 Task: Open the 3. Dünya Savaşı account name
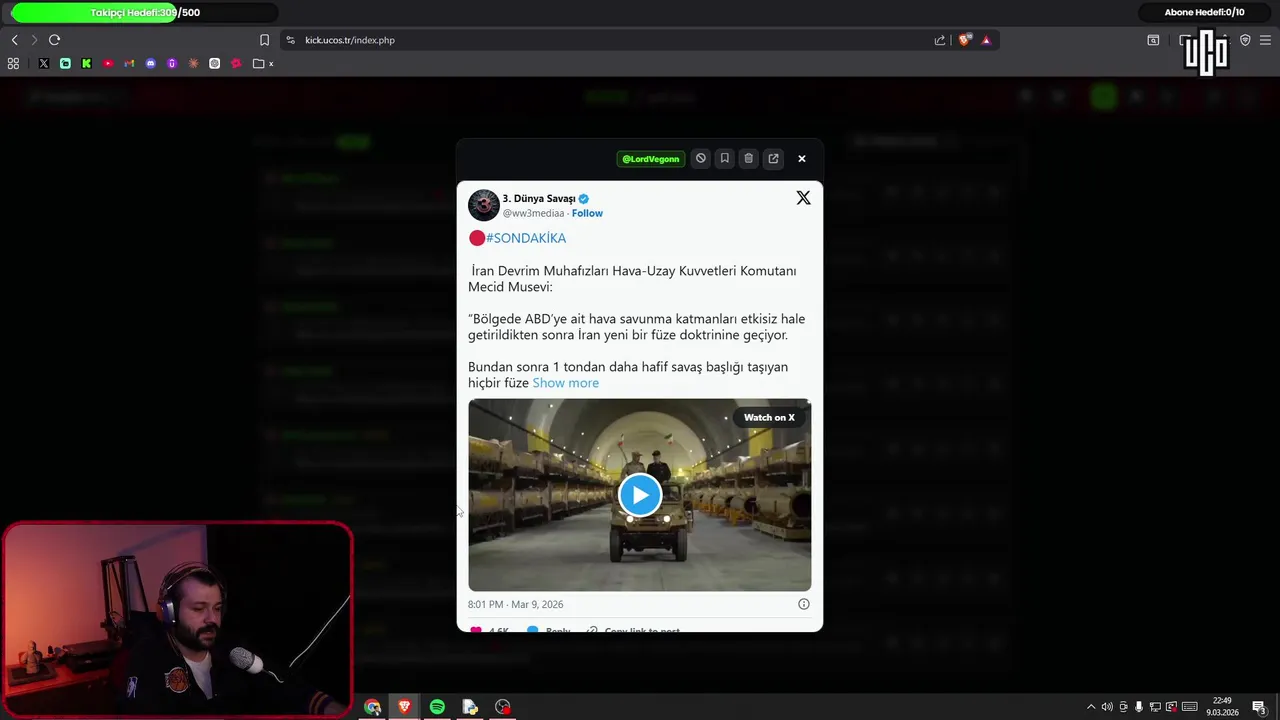539,198
